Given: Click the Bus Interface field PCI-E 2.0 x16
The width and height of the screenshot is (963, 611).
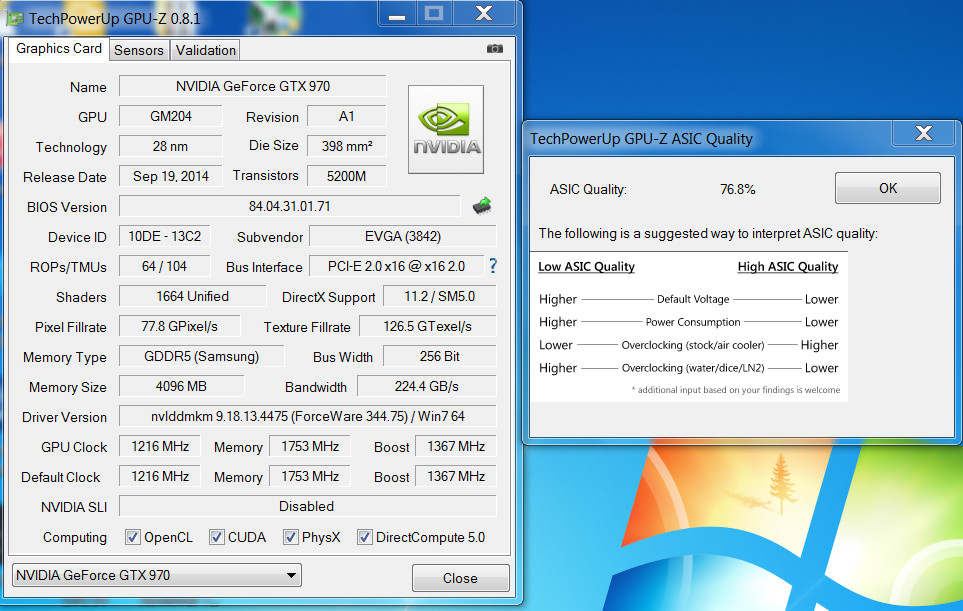Looking at the screenshot, I should tap(396, 267).
